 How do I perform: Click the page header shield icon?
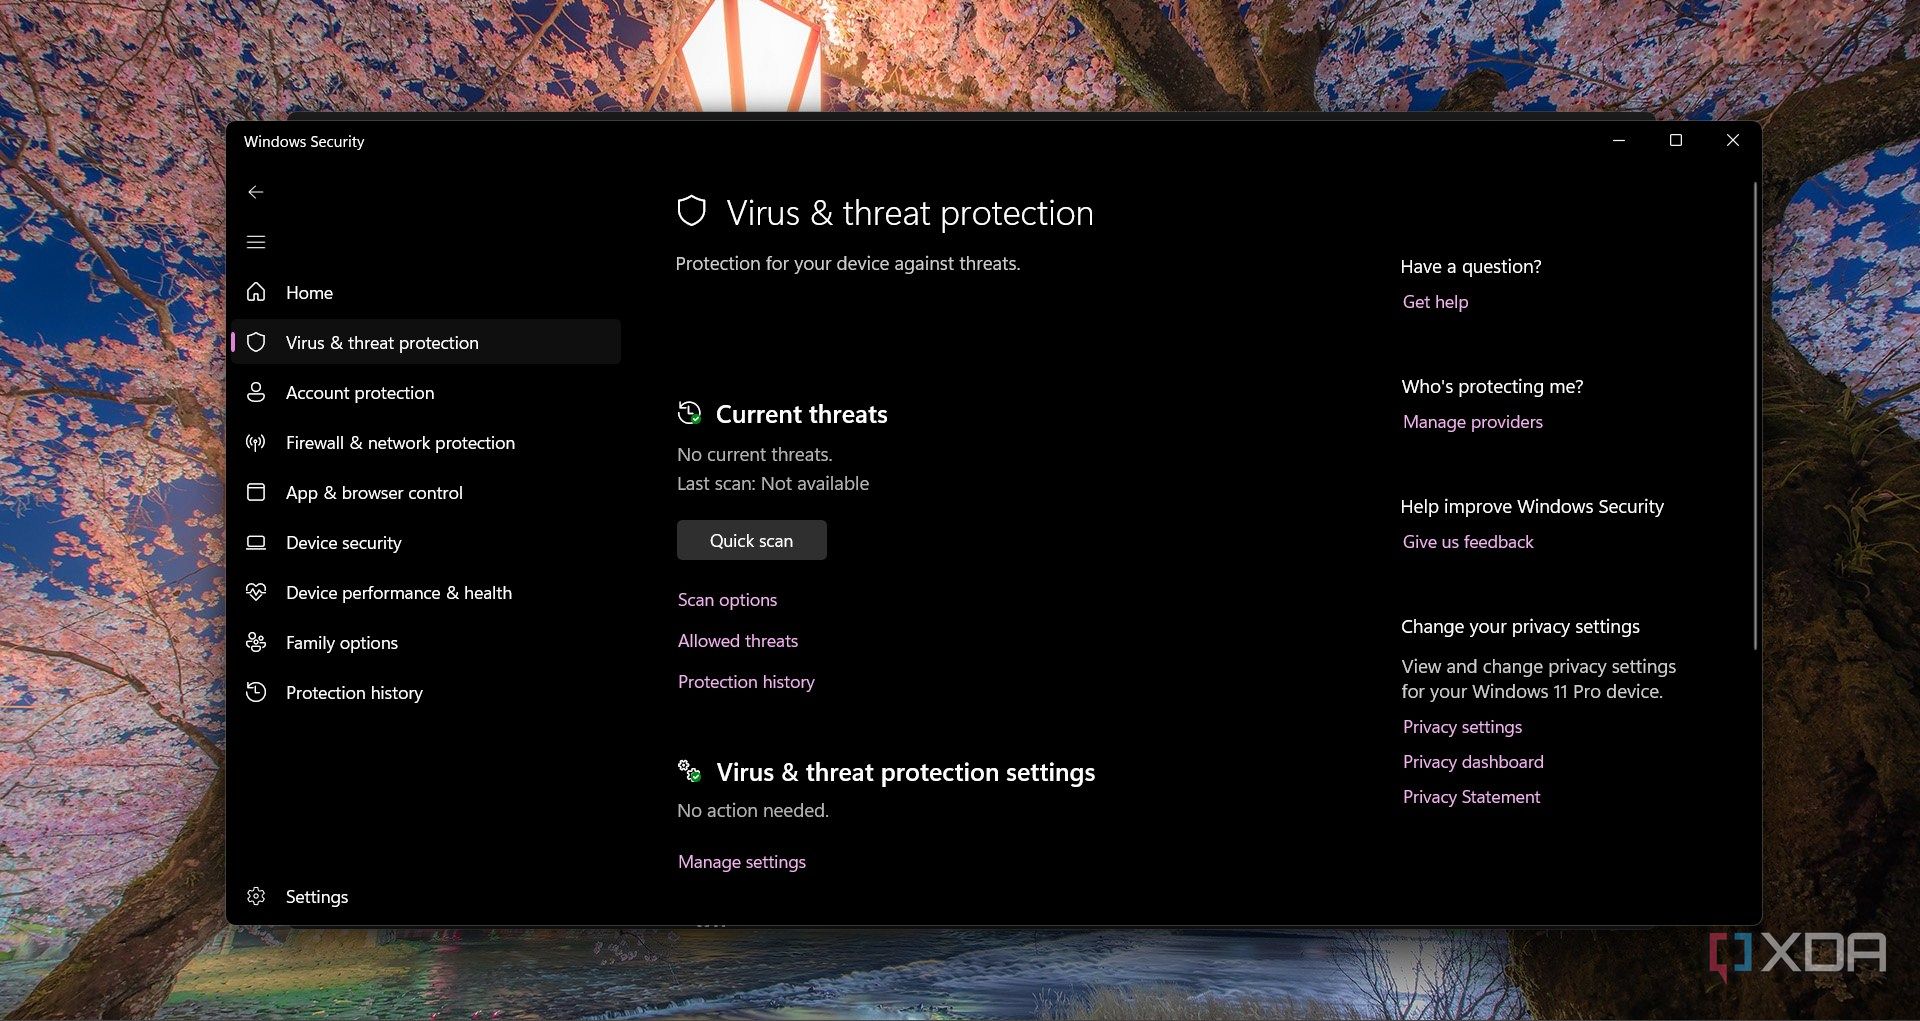click(692, 211)
